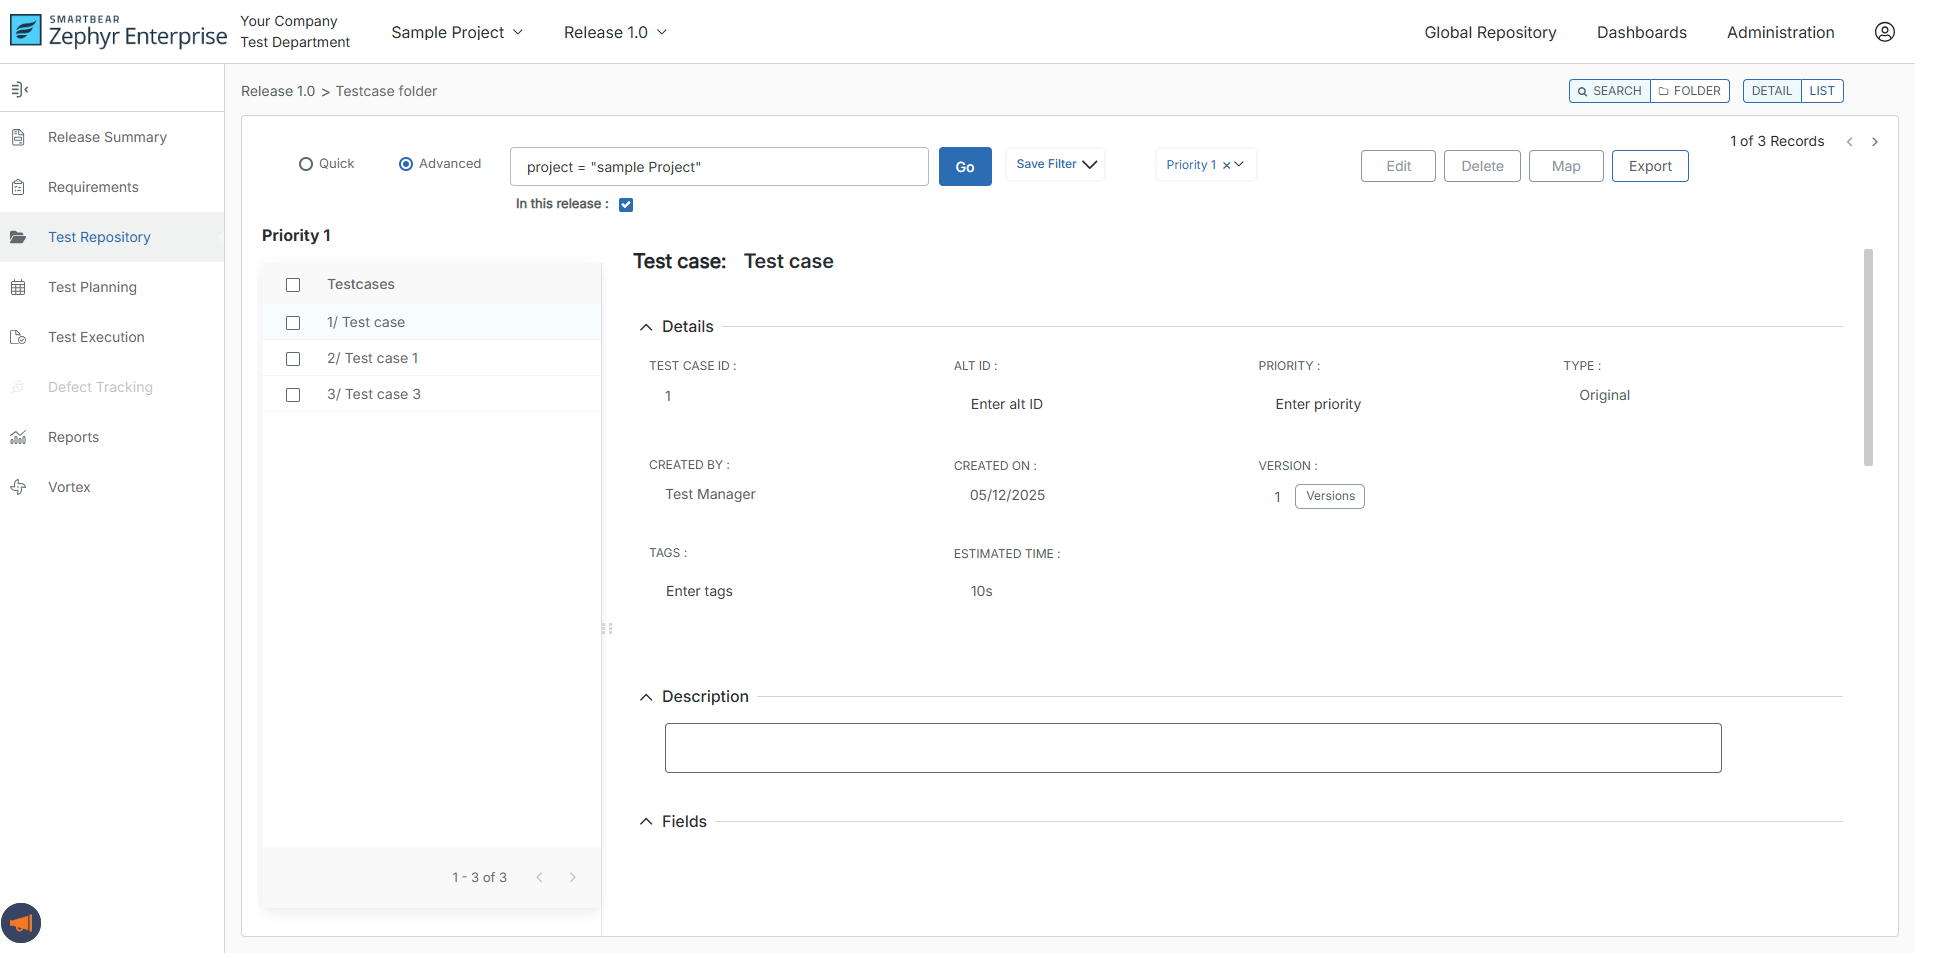Image resolution: width=1948 pixels, height=958 pixels.
Task: Collapse the Details section
Action: click(646, 327)
